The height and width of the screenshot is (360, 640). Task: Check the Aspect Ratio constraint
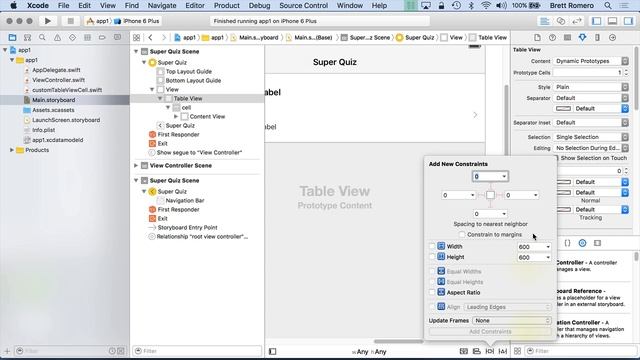(432, 292)
